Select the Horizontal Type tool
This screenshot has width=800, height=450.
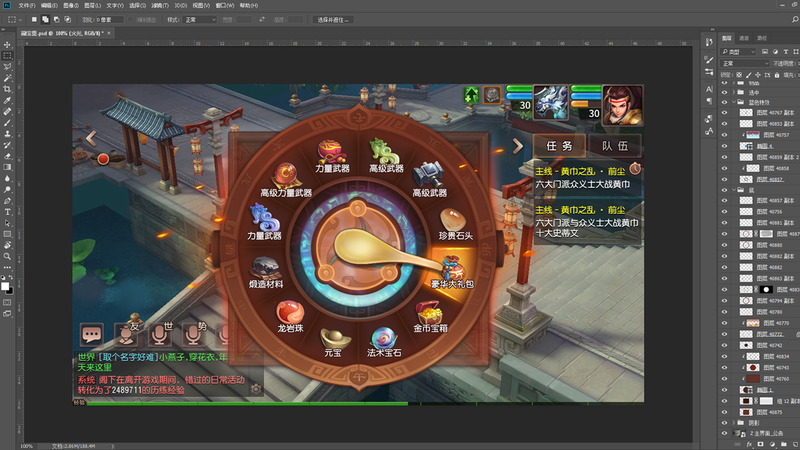[x=7, y=212]
